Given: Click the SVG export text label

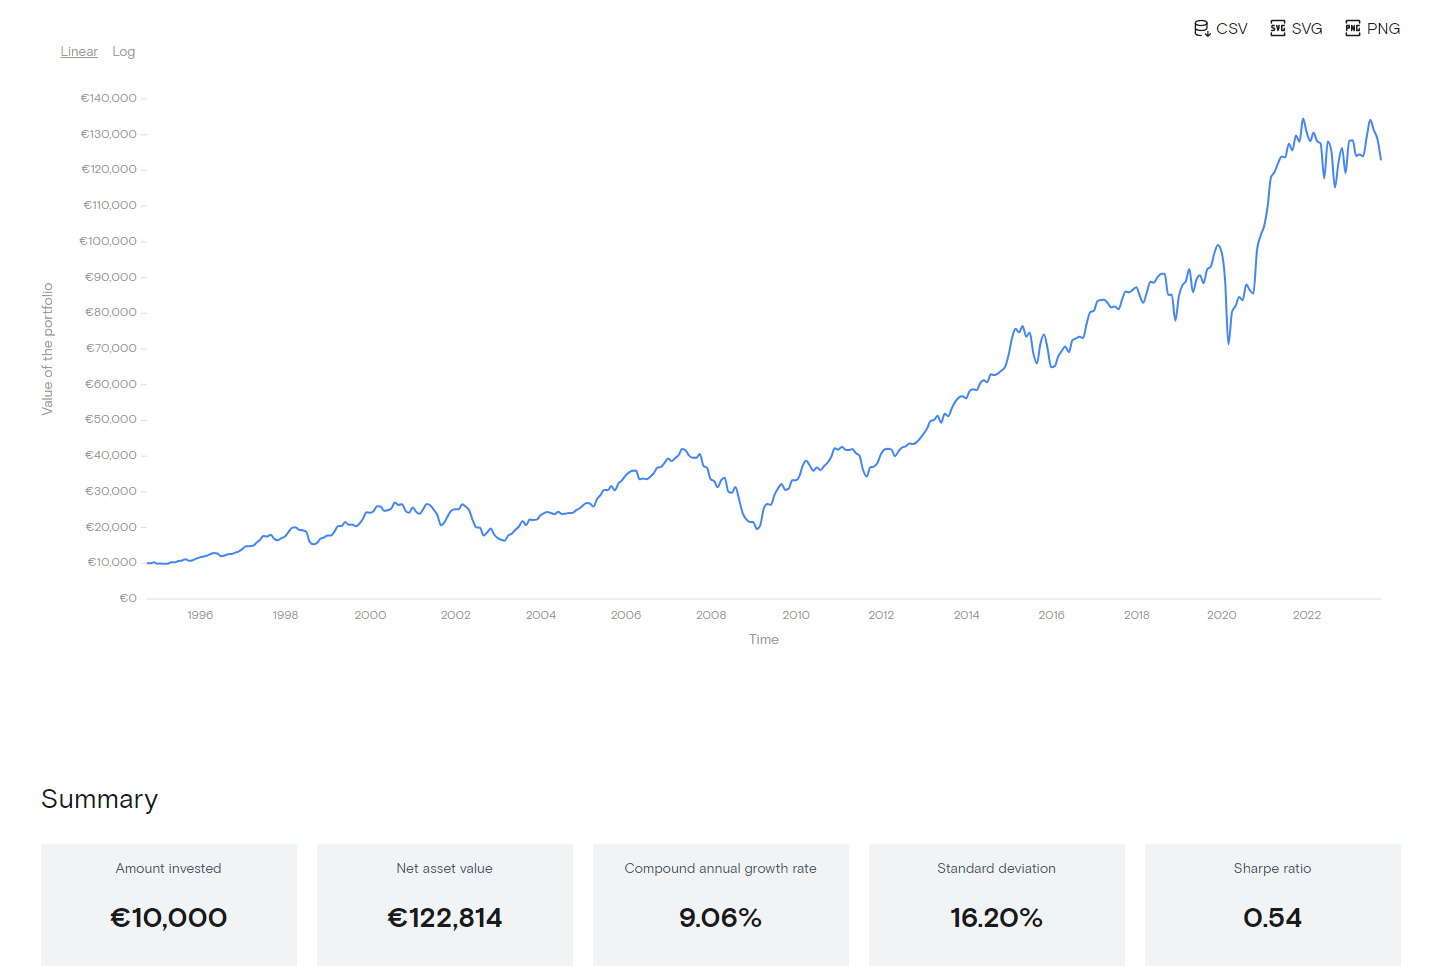Looking at the screenshot, I should 1307,29.
